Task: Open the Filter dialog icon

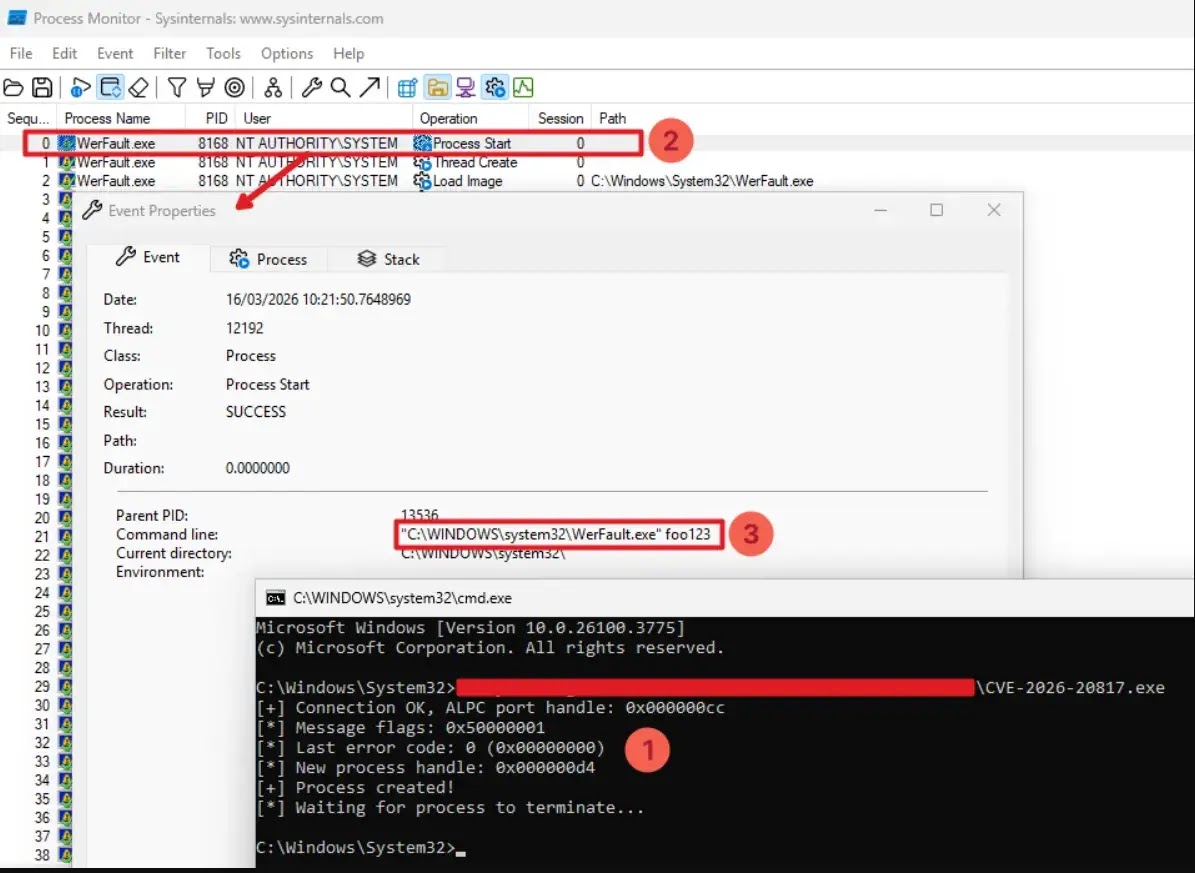Action: [176, 88]
